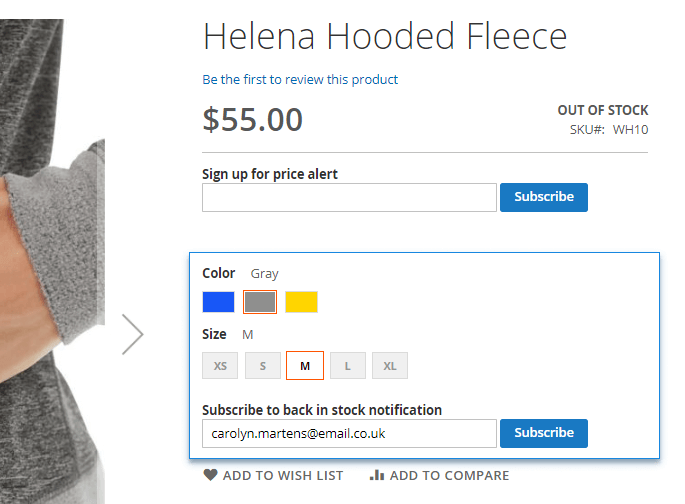The width and height of the screenshot is (685, 504).
Task: Go to next product image arrow
Action: (132, 334)
